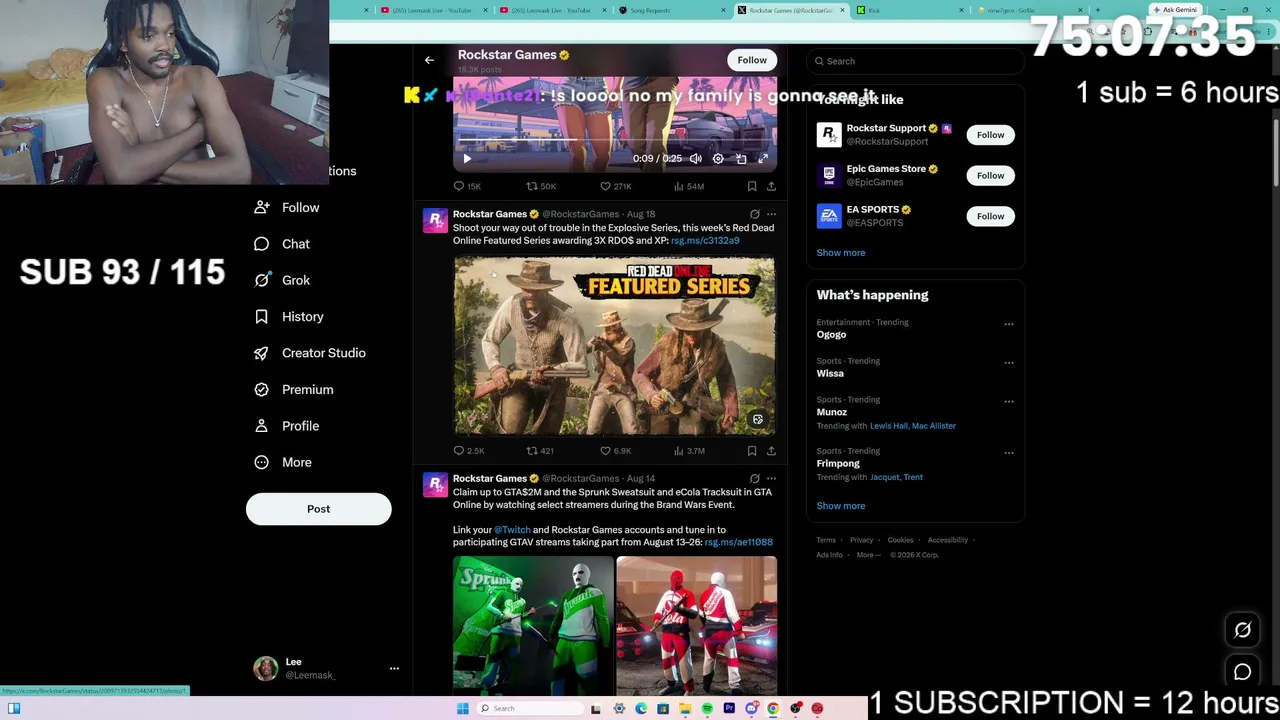Open the Terms link in footer

pyautogui.click(x=826, y=540)
